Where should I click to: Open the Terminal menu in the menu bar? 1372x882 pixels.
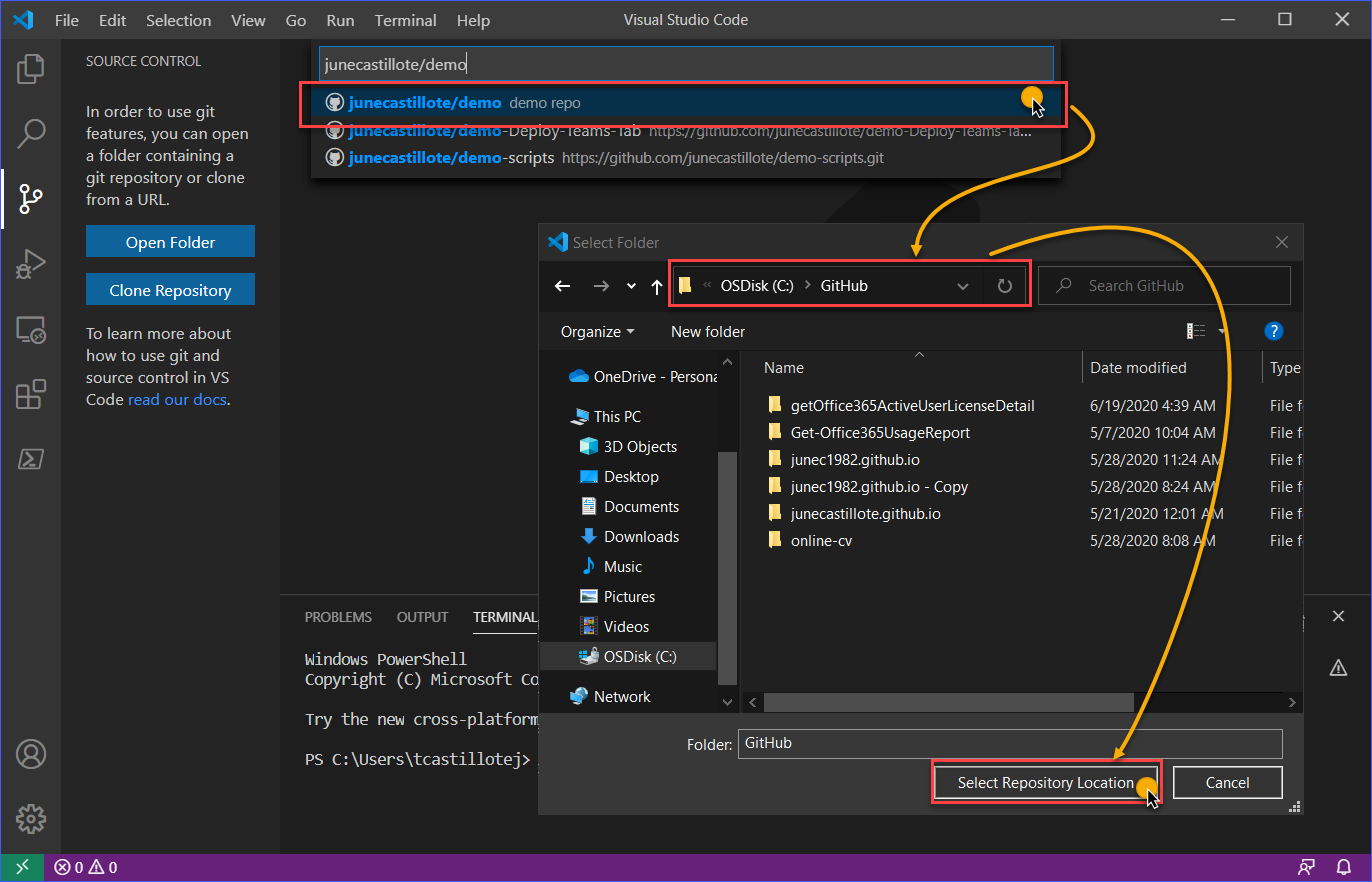tap(405, 20)
